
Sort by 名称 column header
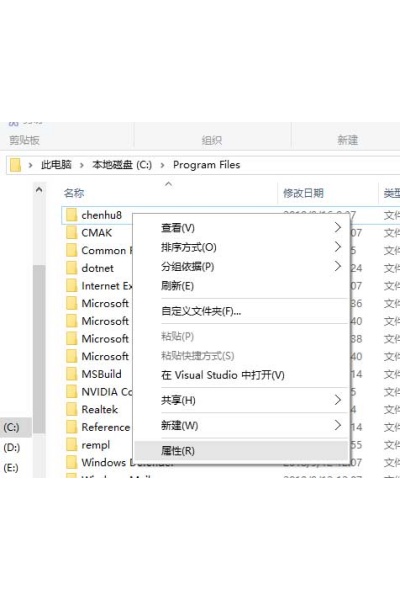(x=74, y=193)
